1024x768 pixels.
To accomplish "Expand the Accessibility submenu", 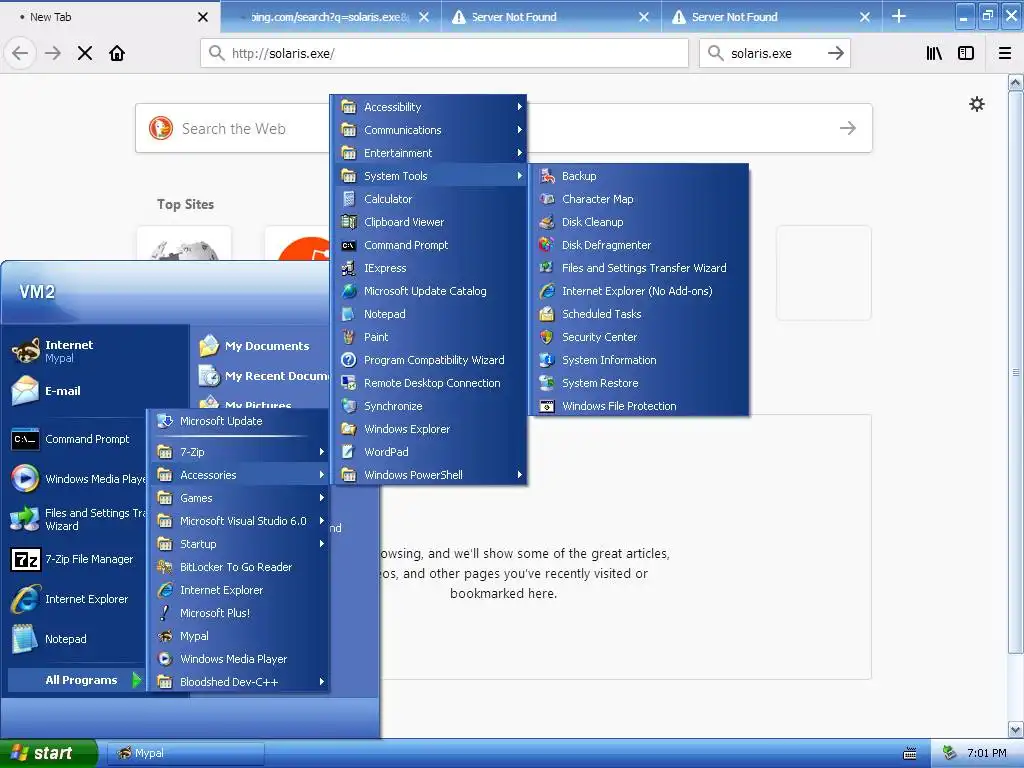I will click(430, 106).
